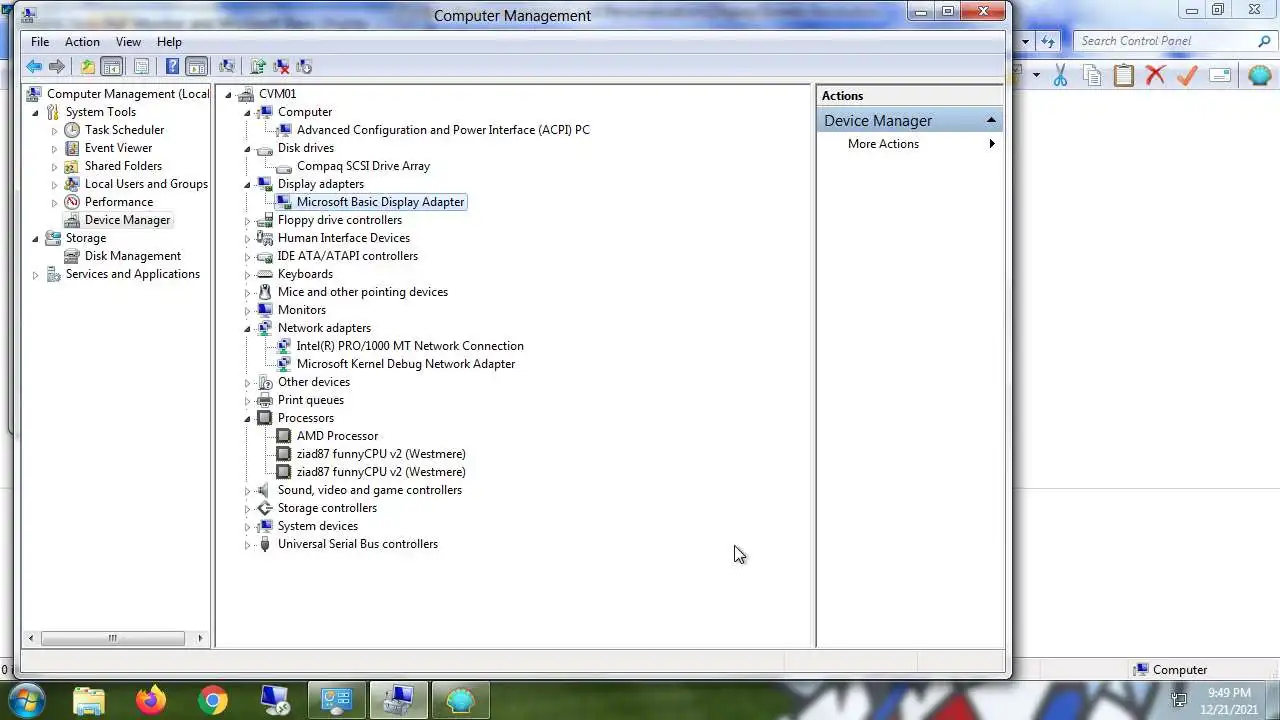Open Firefox from the taskbar
The height and width of the screenshot is (720, 1280).
point(151,700)
